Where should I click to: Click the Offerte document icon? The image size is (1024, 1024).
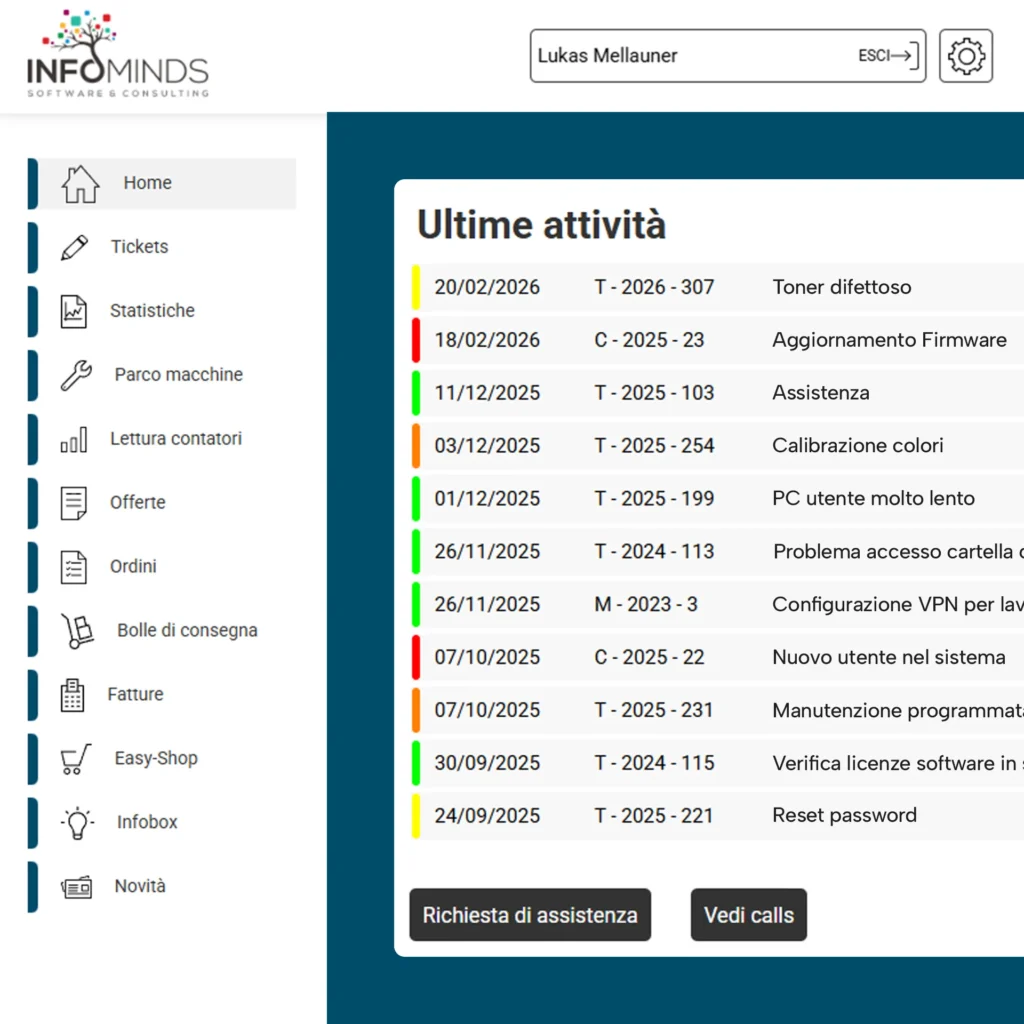click(x=74, y=503)
